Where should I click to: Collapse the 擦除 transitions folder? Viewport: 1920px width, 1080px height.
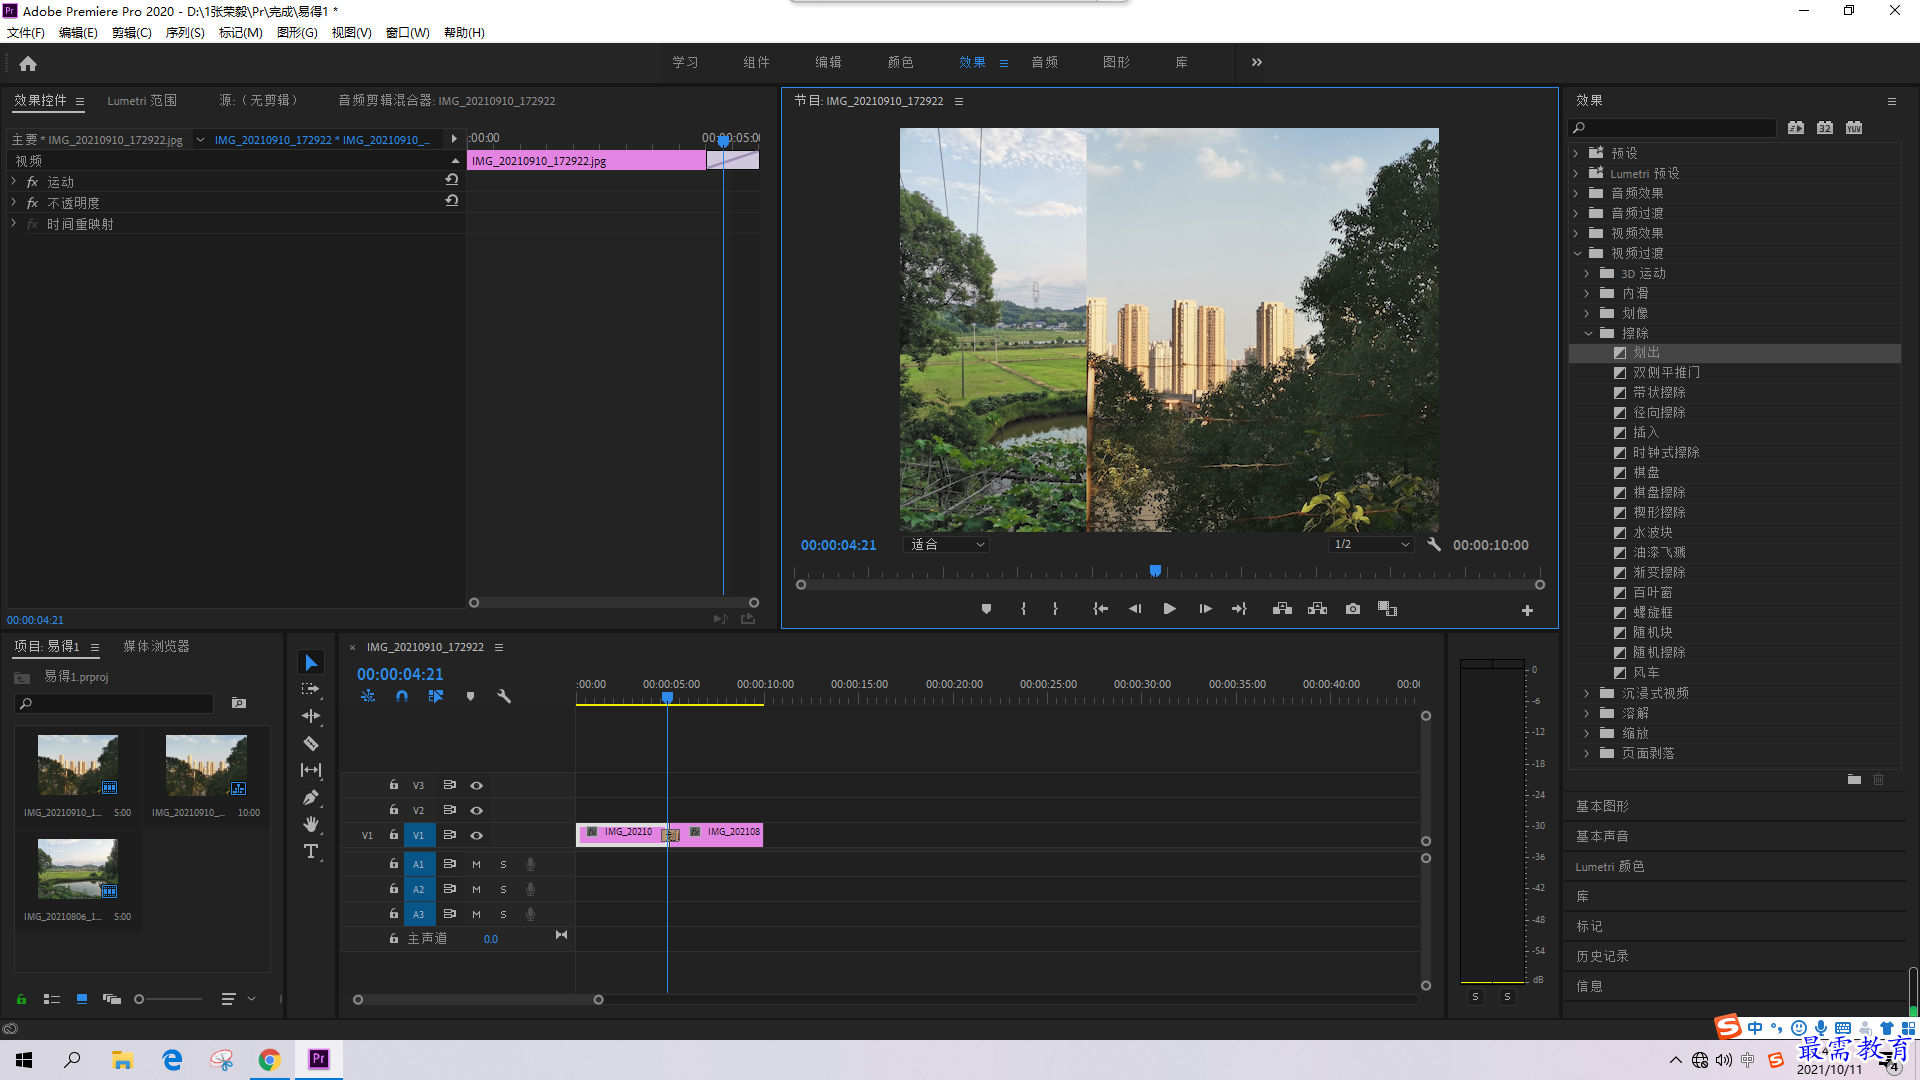pyautogui.click(x=1588, y=333)
